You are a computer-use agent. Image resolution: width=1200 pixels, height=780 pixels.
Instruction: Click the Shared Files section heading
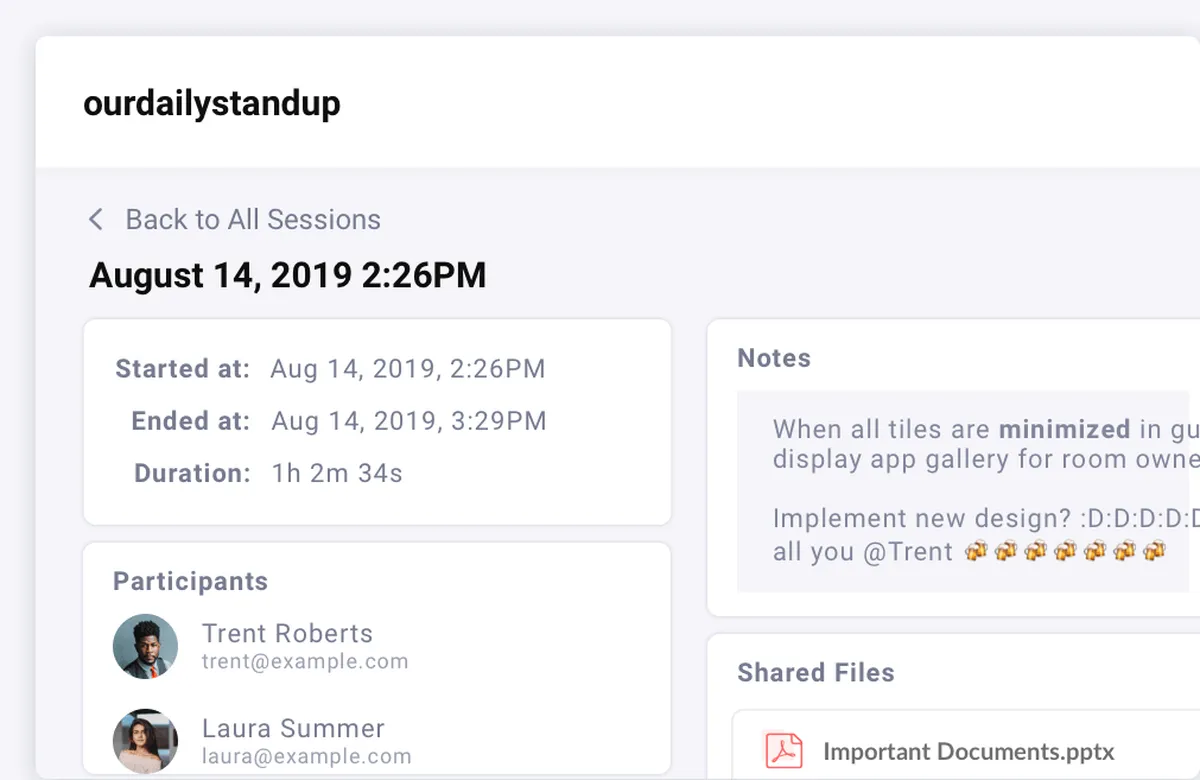coord(816,672)
